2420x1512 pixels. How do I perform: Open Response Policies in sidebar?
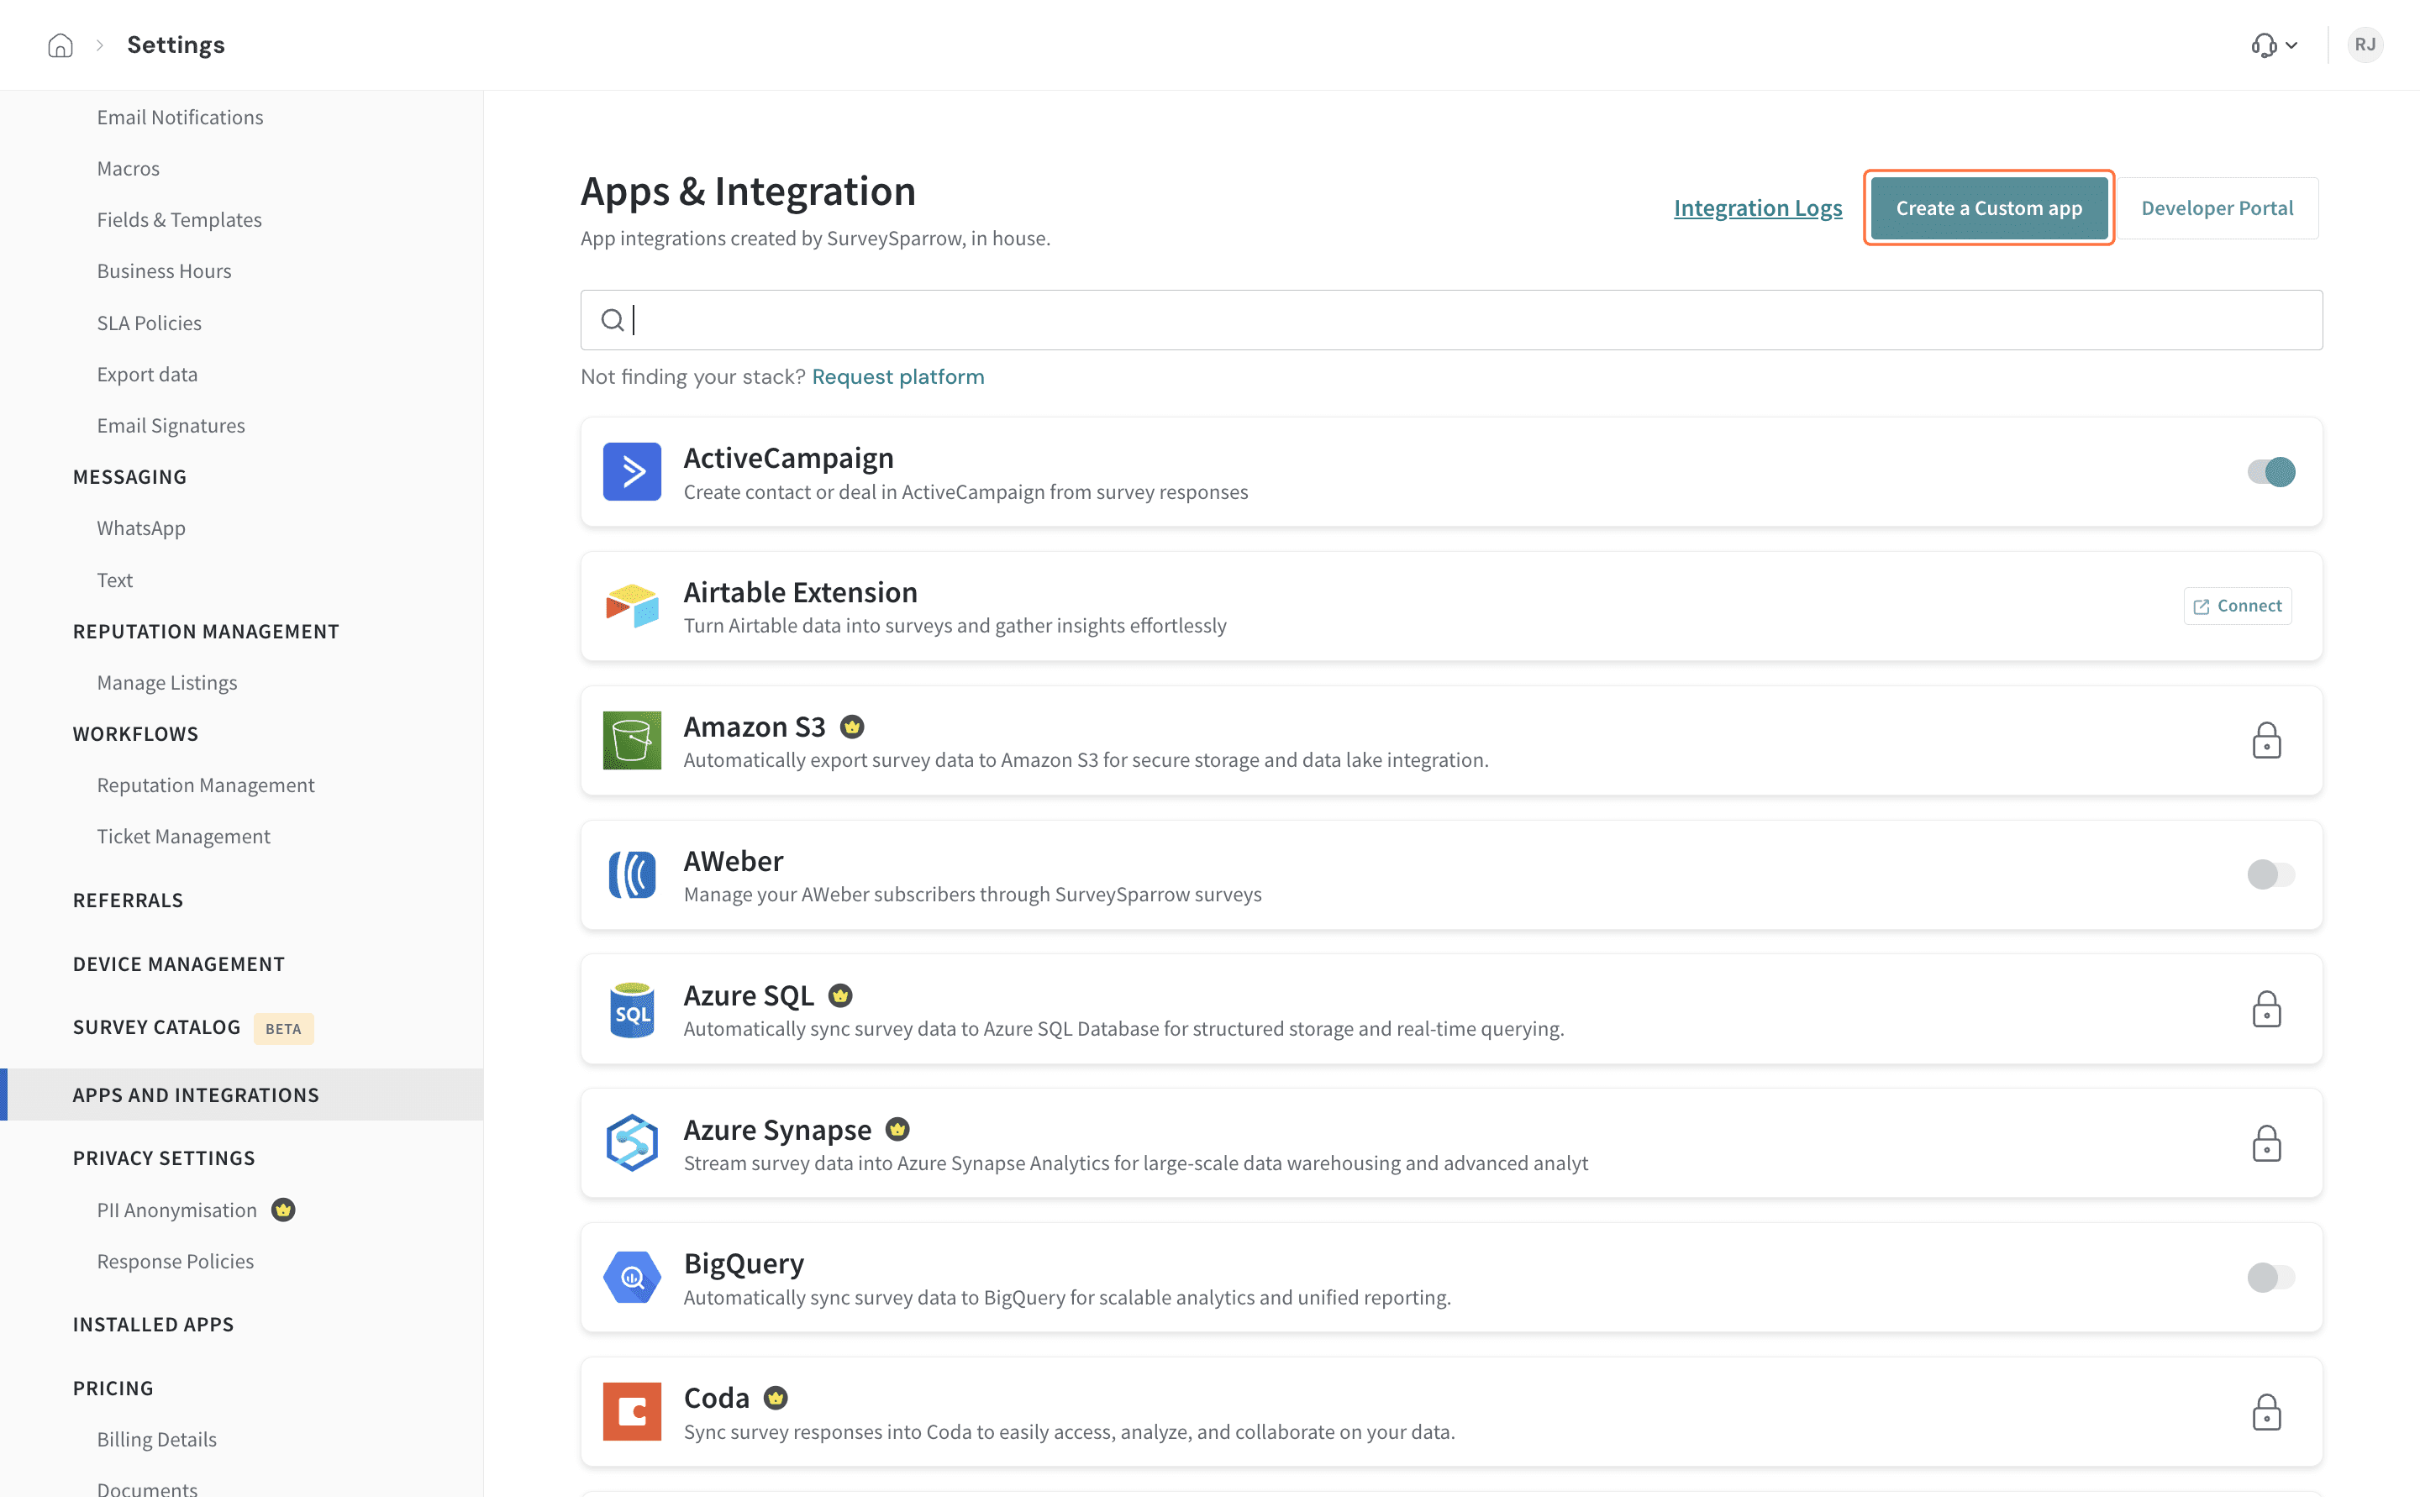click(x=175, y=1262)
